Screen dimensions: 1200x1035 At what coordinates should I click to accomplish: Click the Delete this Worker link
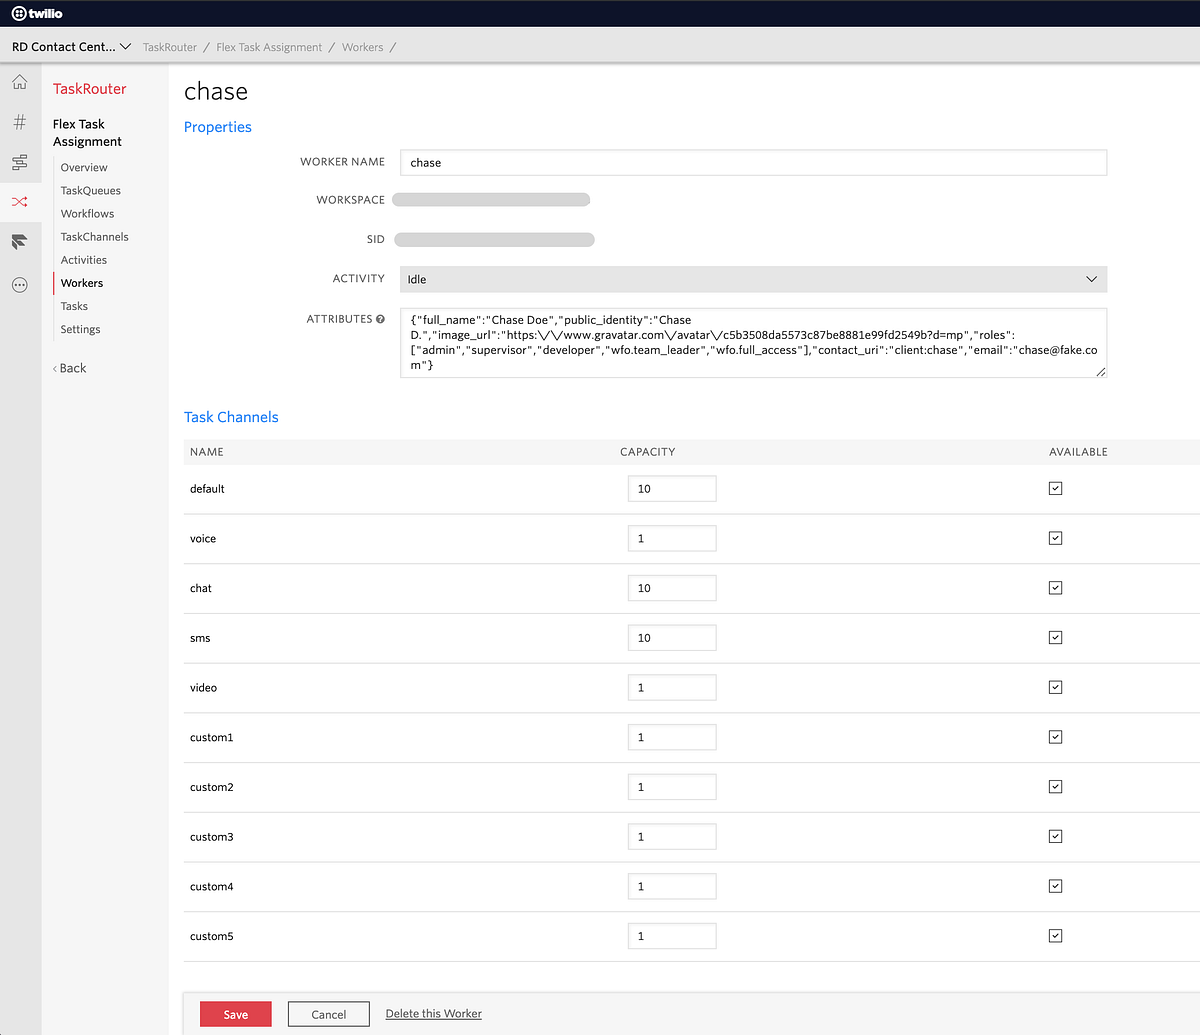coord(433,1013)
